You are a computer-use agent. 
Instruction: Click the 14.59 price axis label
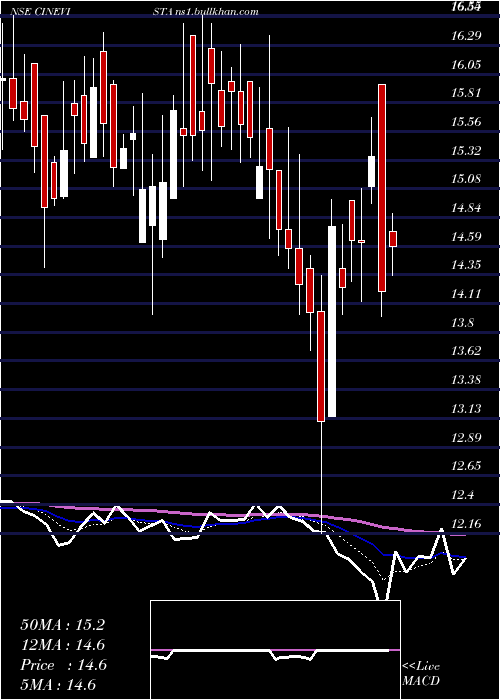click(x=466, y=237)
